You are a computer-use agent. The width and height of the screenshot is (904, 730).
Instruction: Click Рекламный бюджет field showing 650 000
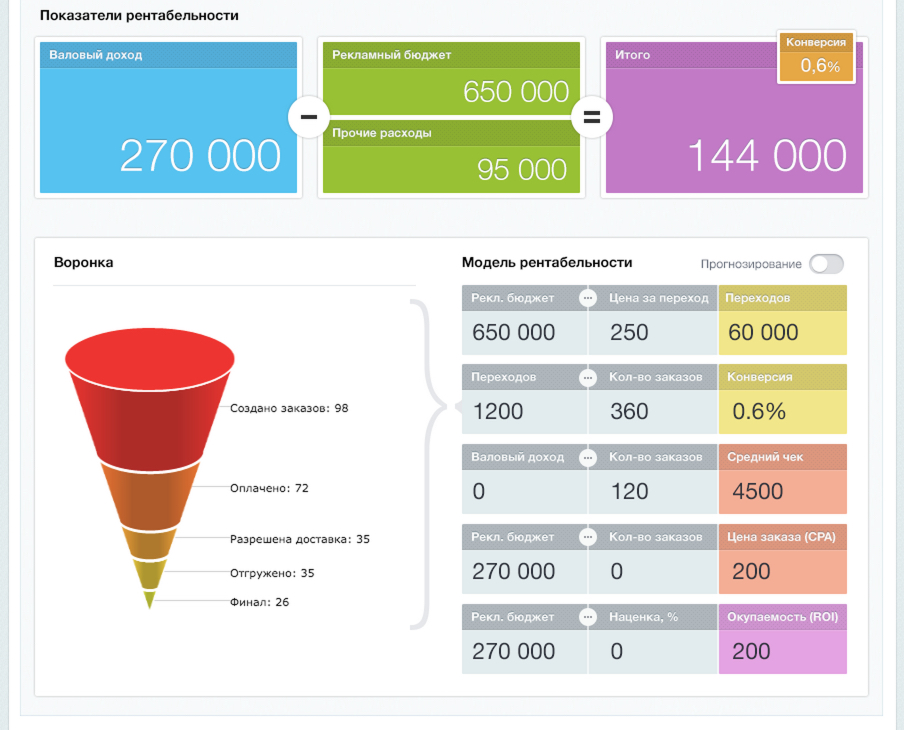point(450,92)
